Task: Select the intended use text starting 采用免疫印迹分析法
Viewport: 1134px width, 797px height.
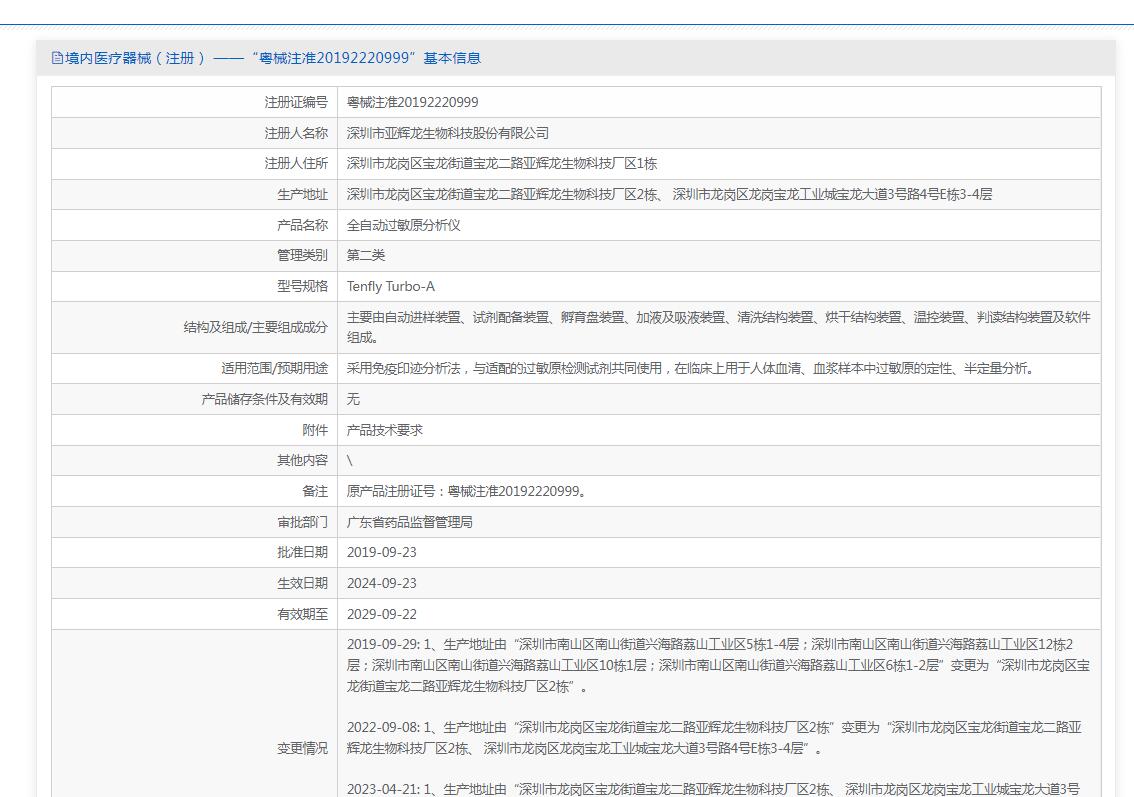Action: tap(691, 368)
